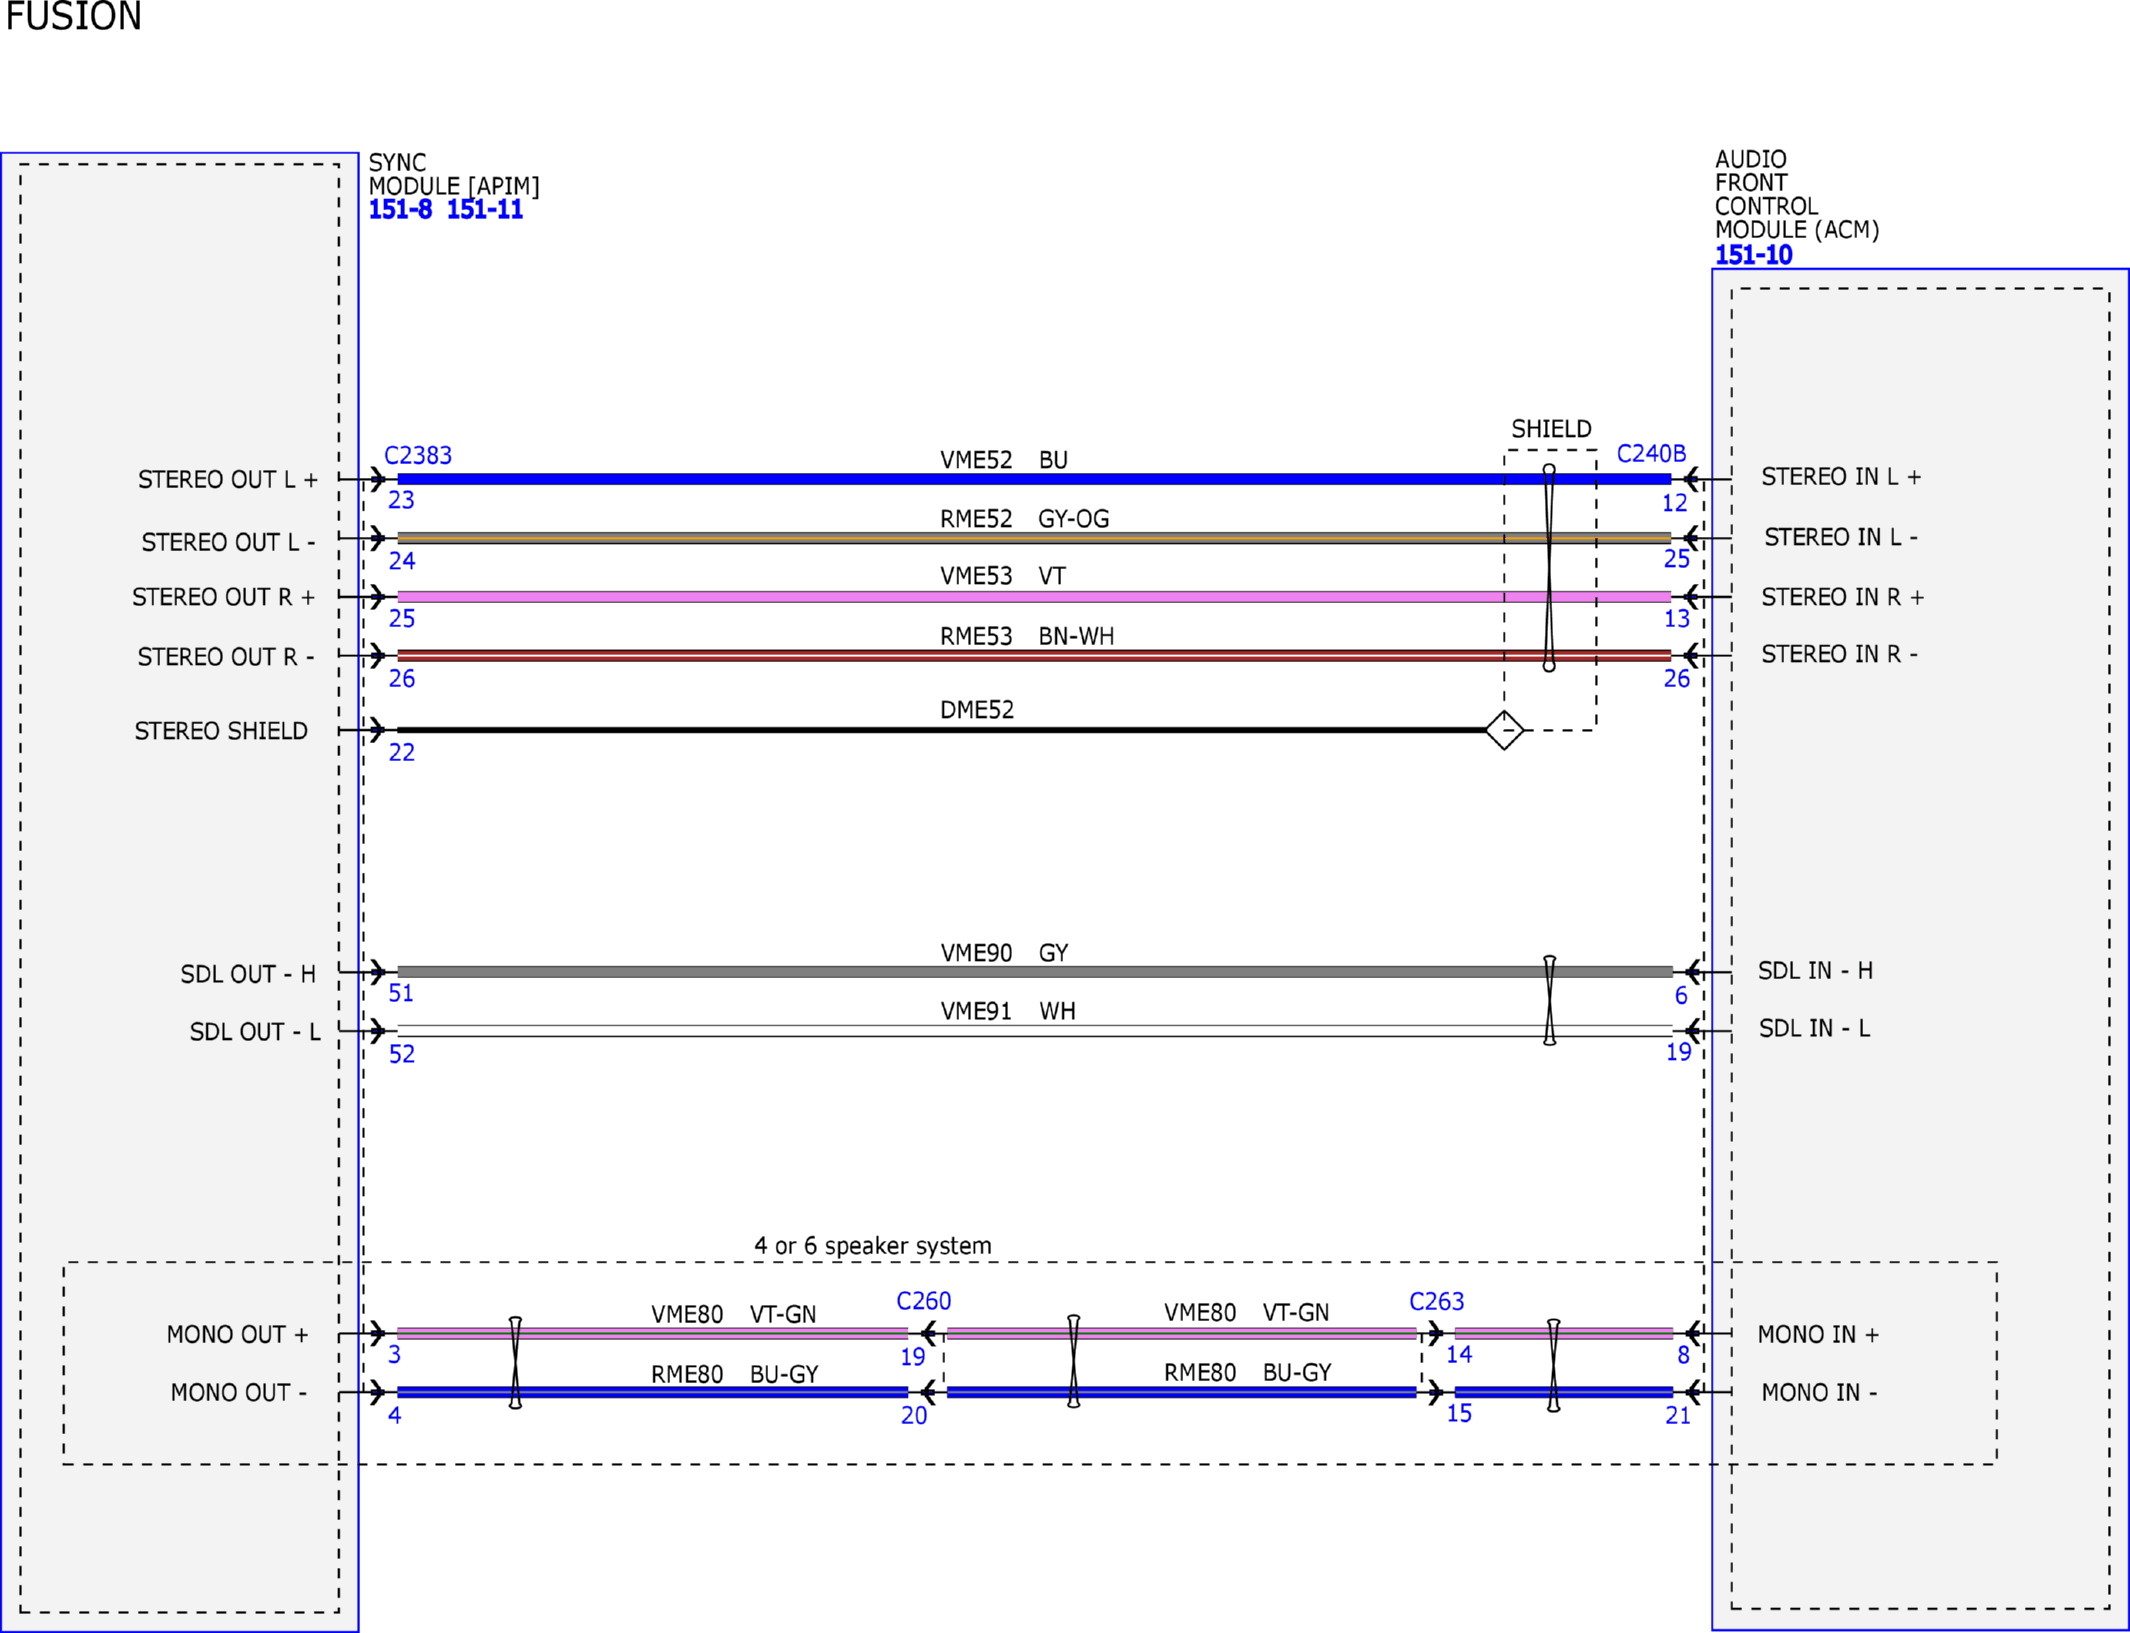
Task: Click pin 4 at MONO OUT -
Action: (395, 1415)
